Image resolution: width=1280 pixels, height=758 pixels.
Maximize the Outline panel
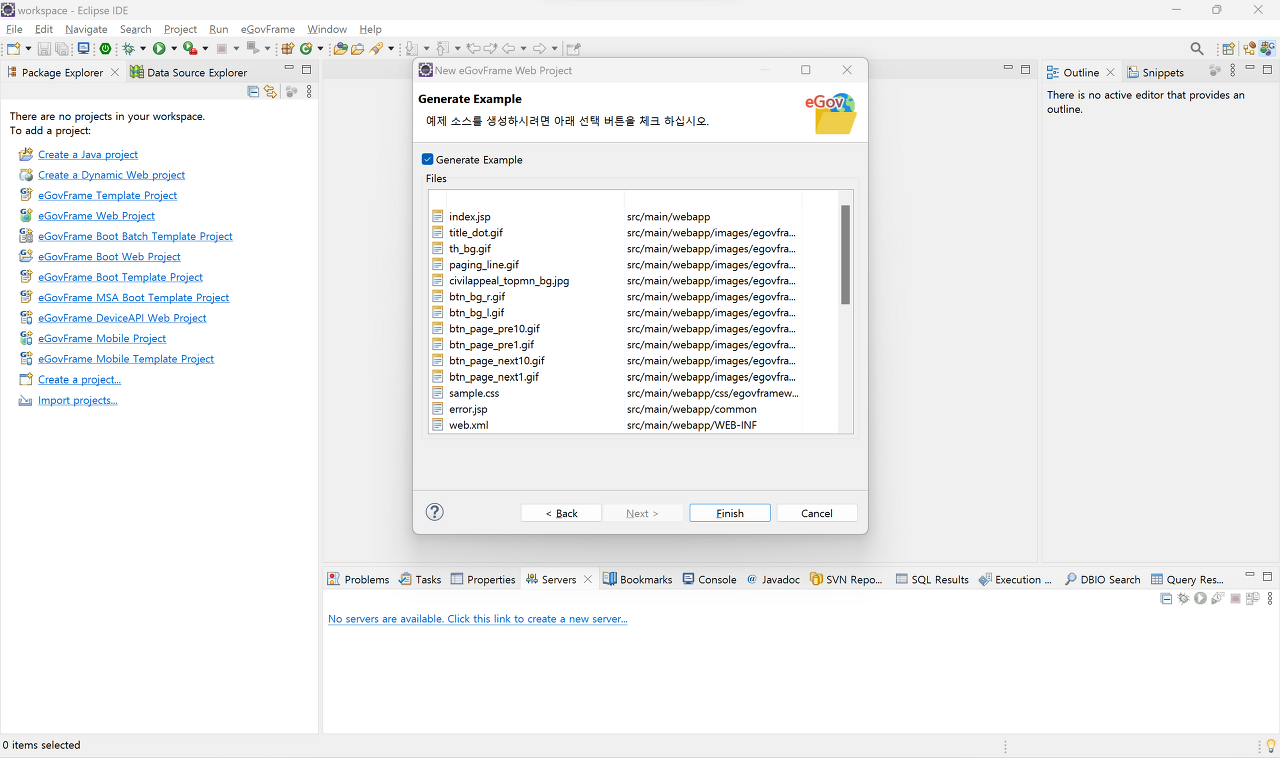[1267, 69]
